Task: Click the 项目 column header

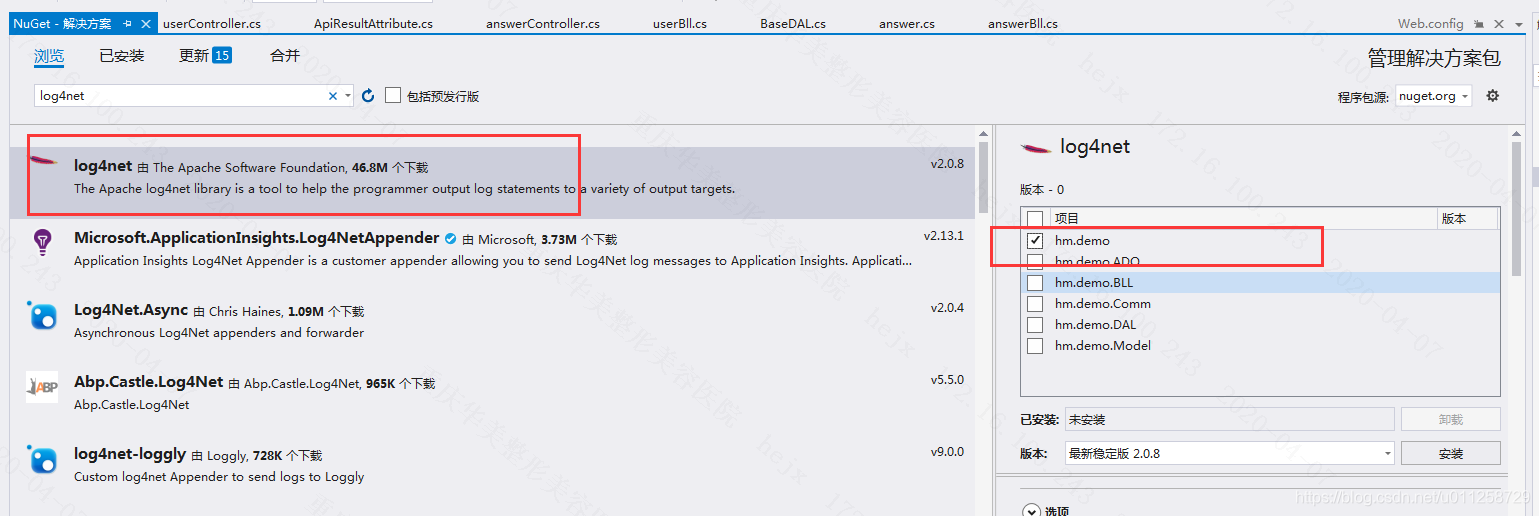Action: (1244, 218)
